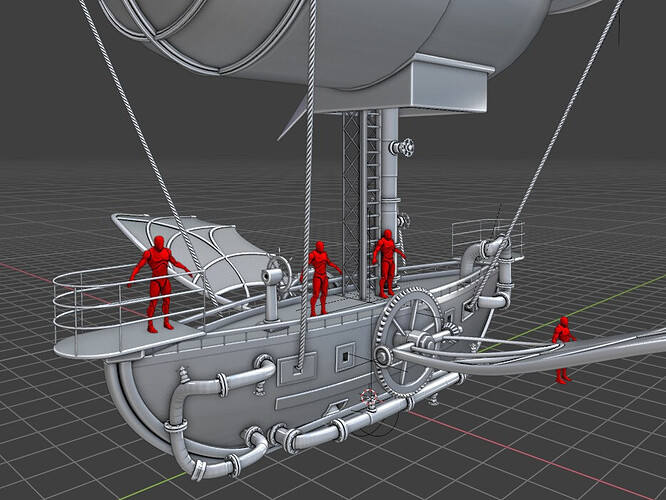Screen dimensions: 666x500
Task: Select the rear railing at the ship's stern
Action: (x=486, y=238)
